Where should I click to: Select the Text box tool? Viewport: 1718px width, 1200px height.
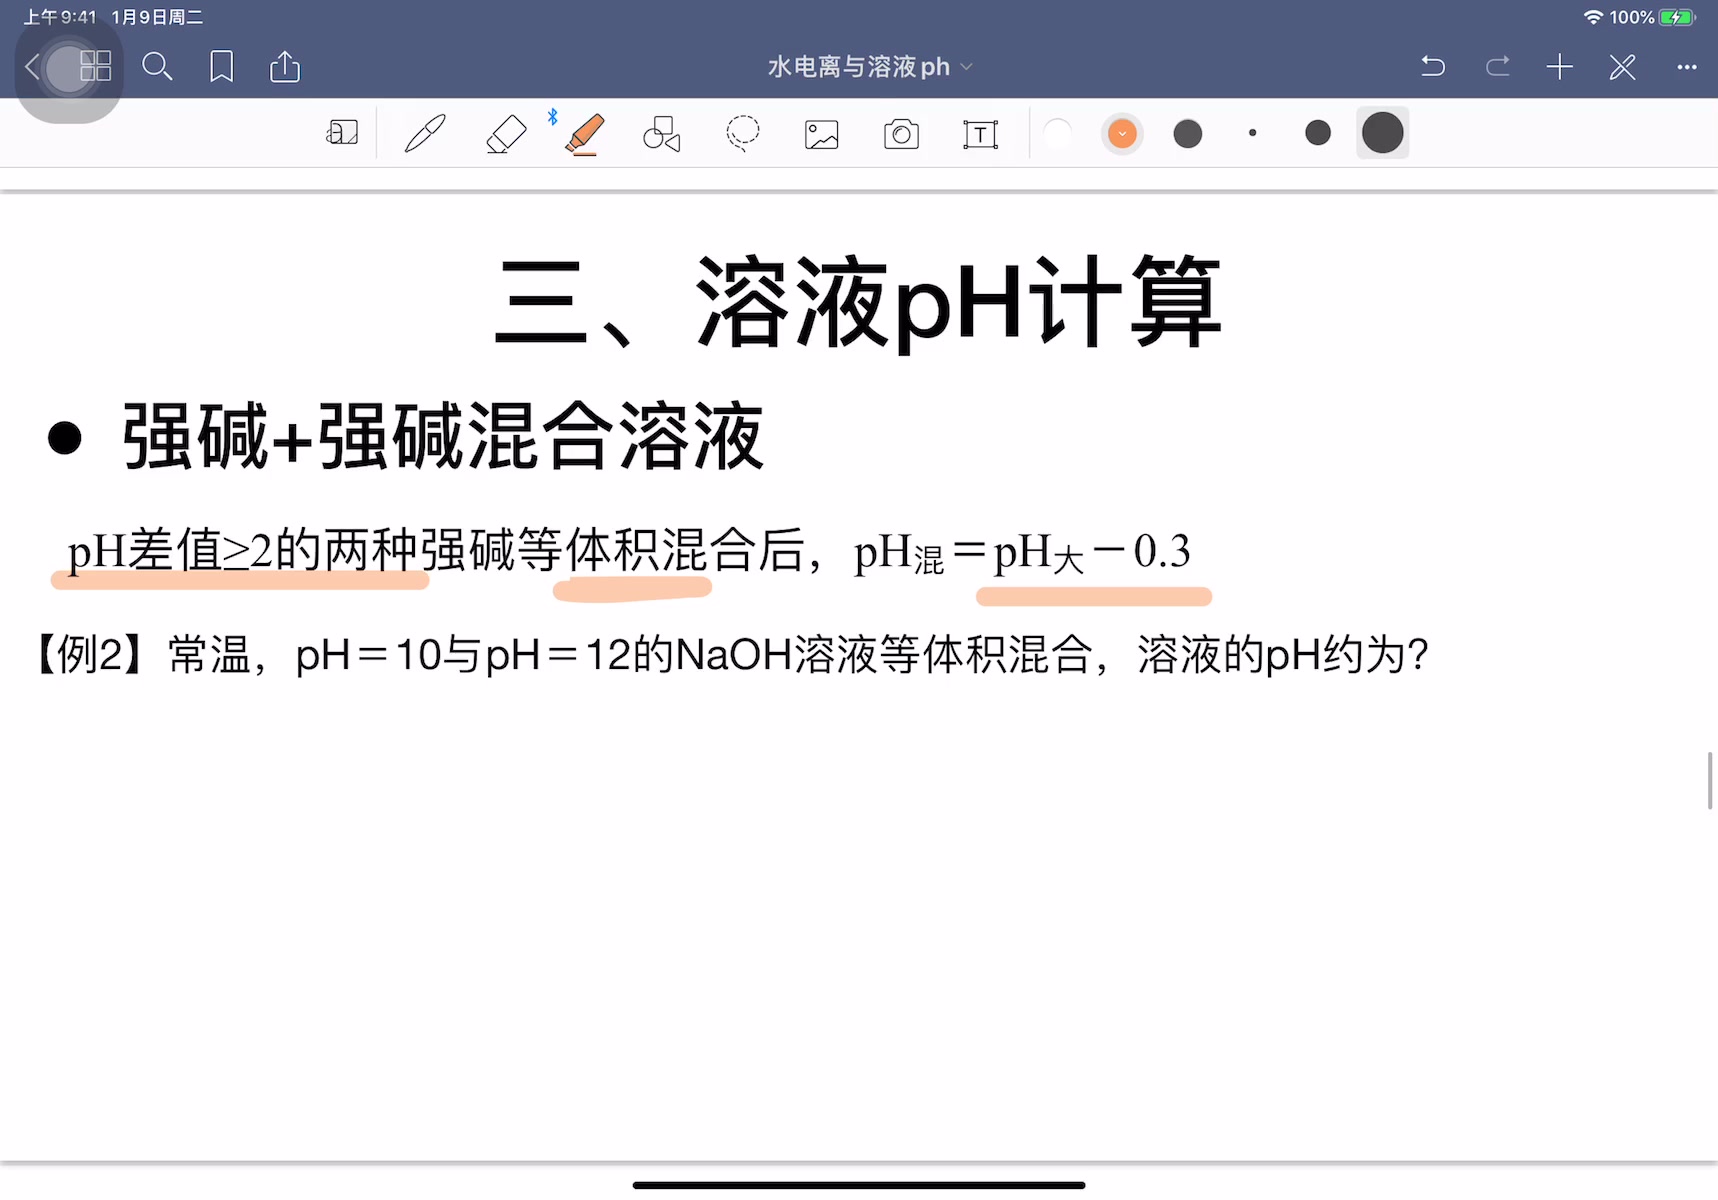(980, 134)
